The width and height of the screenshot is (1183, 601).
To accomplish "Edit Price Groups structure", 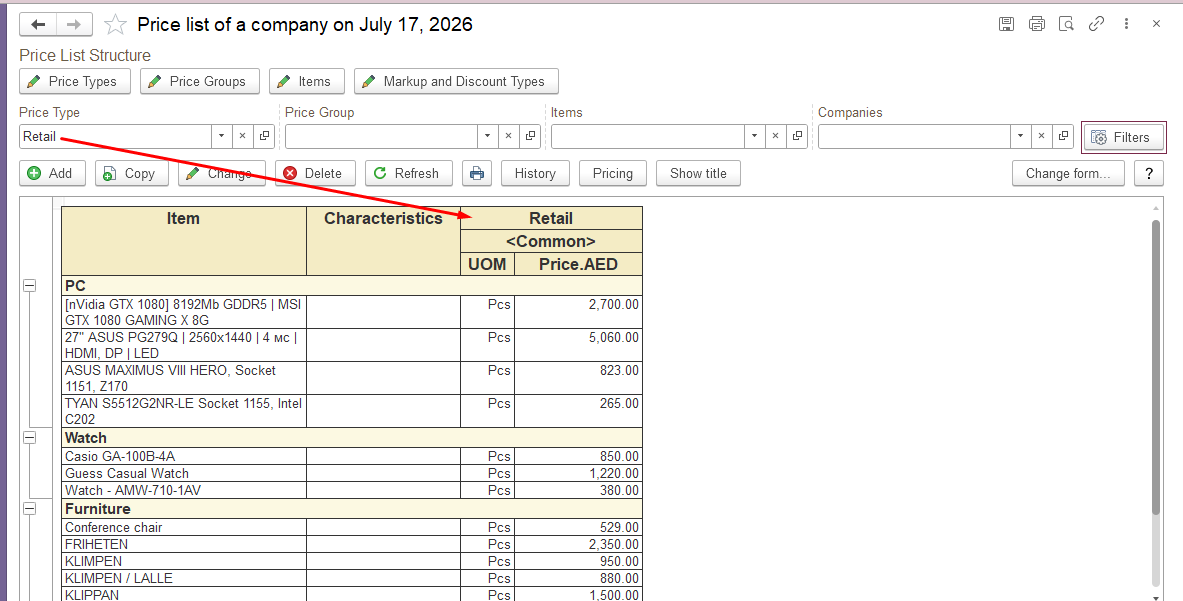I will click(x=199, y=81).
